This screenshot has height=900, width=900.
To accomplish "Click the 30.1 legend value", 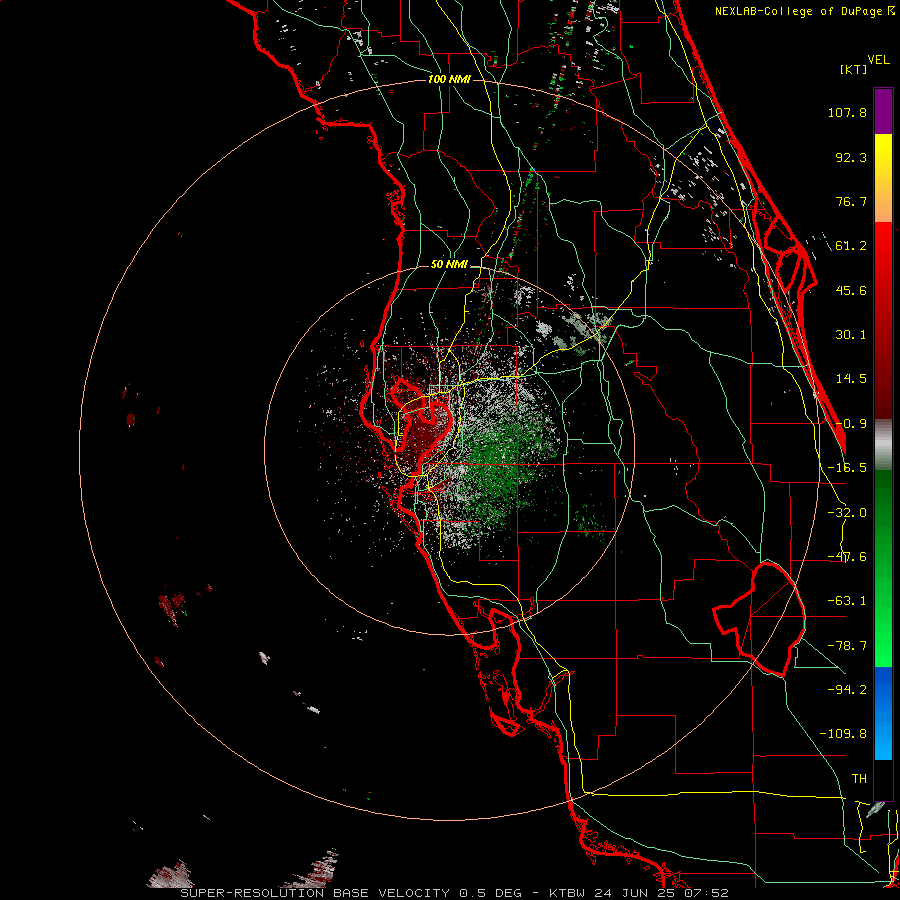I will (x=851, y=335).
